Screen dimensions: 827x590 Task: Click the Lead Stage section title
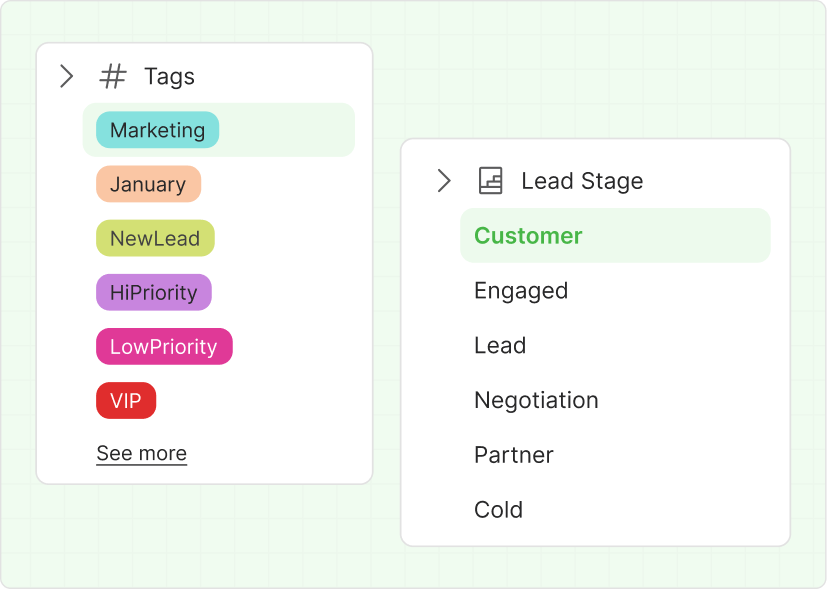(x=582, y=181)
